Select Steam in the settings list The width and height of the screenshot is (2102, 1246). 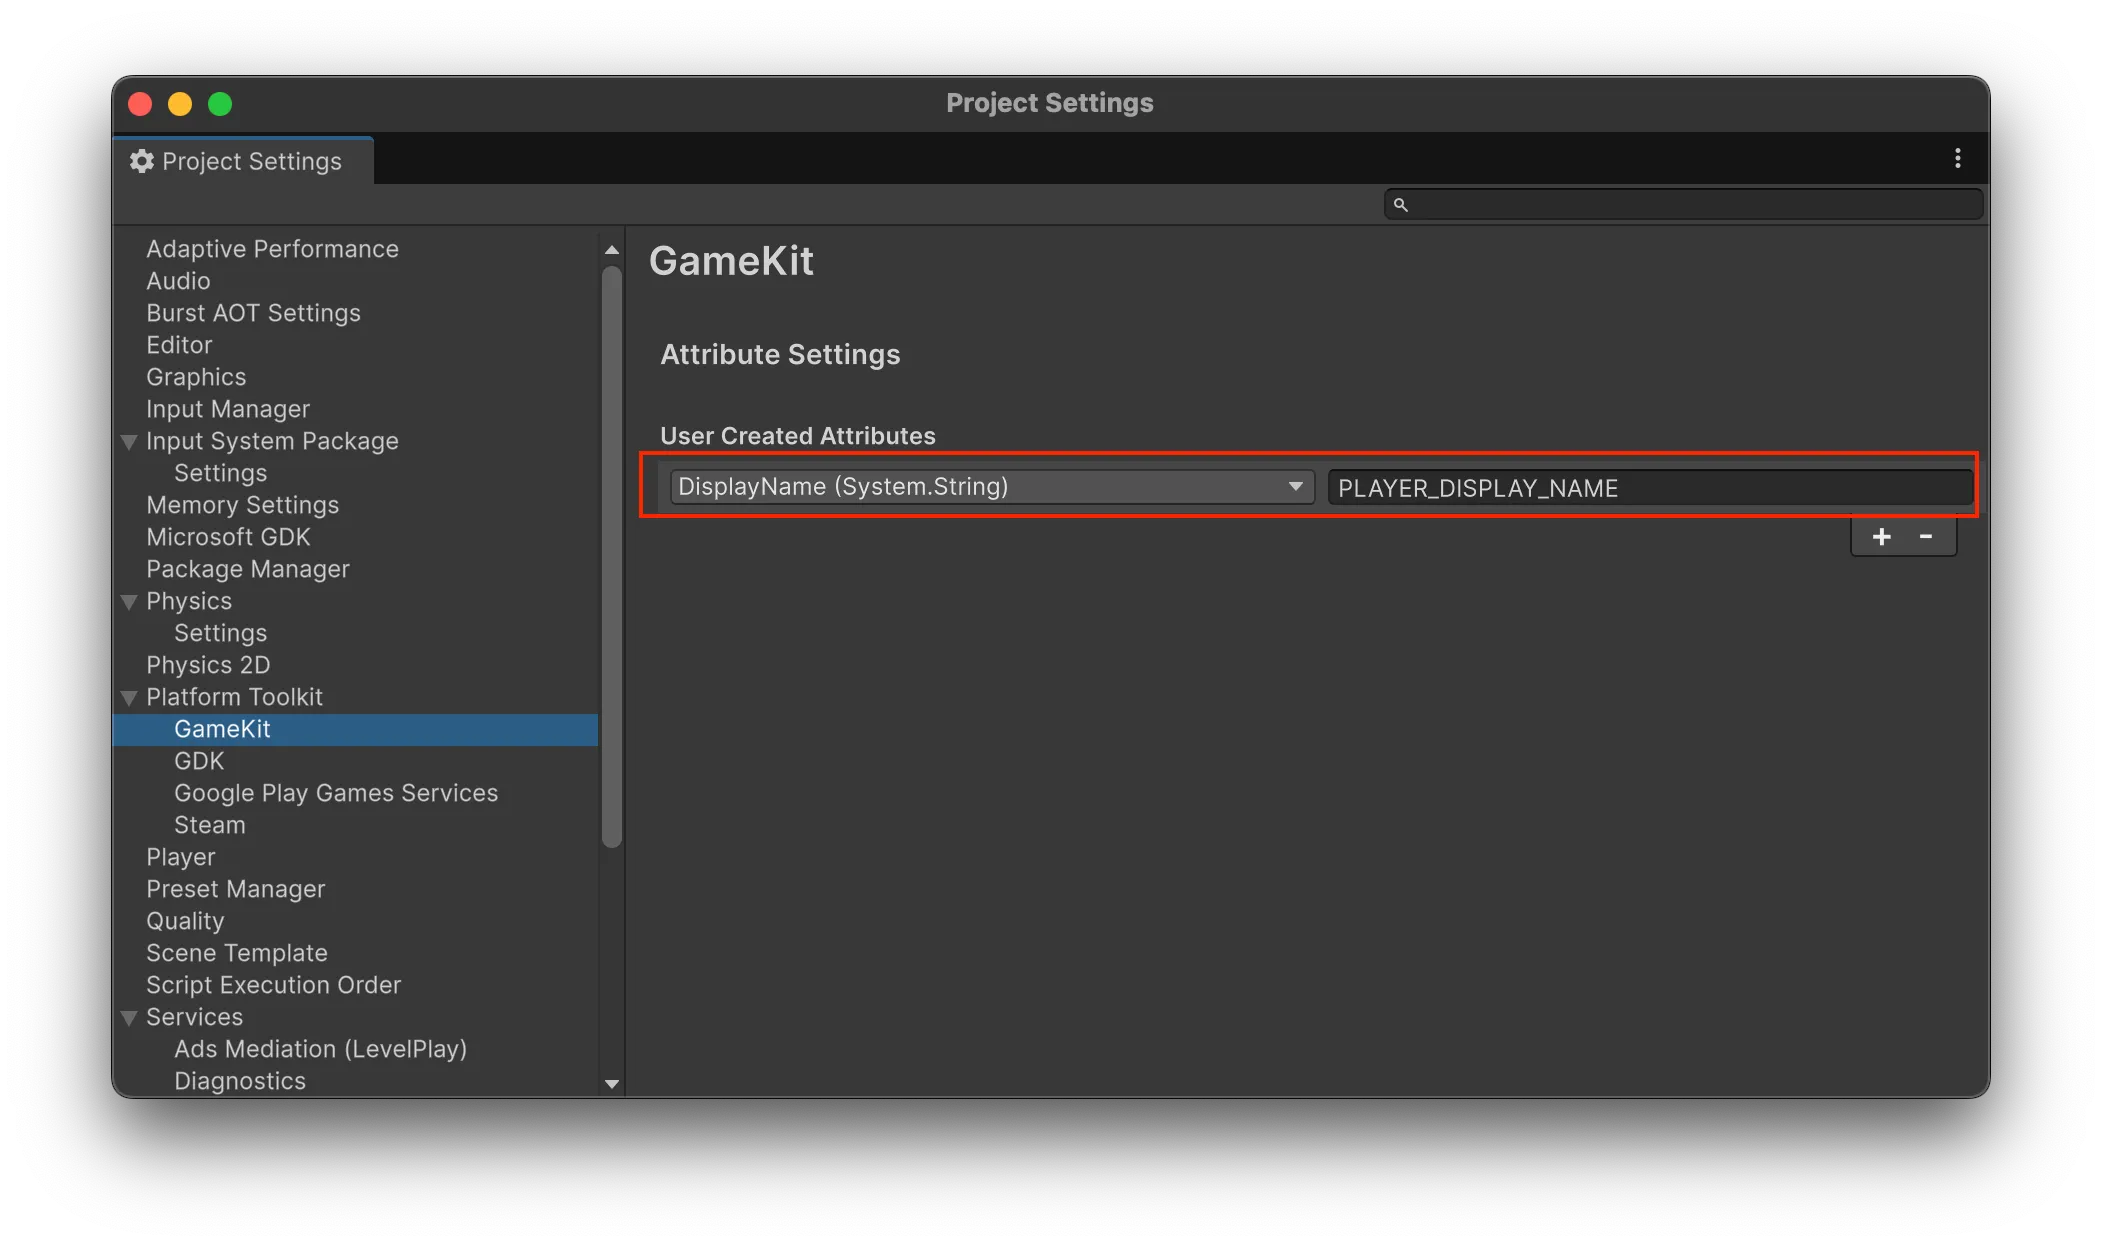[x=209, y=825]
